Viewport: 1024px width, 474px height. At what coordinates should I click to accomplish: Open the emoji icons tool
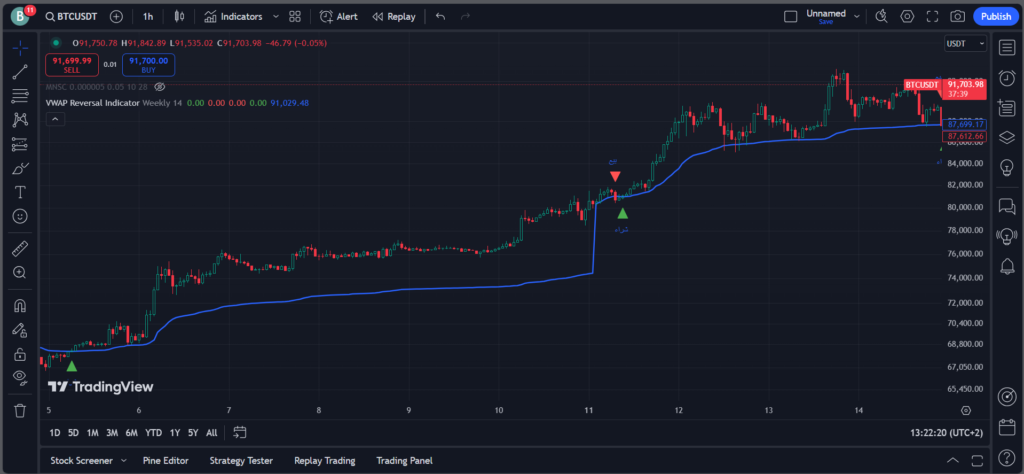click(20, 216)
